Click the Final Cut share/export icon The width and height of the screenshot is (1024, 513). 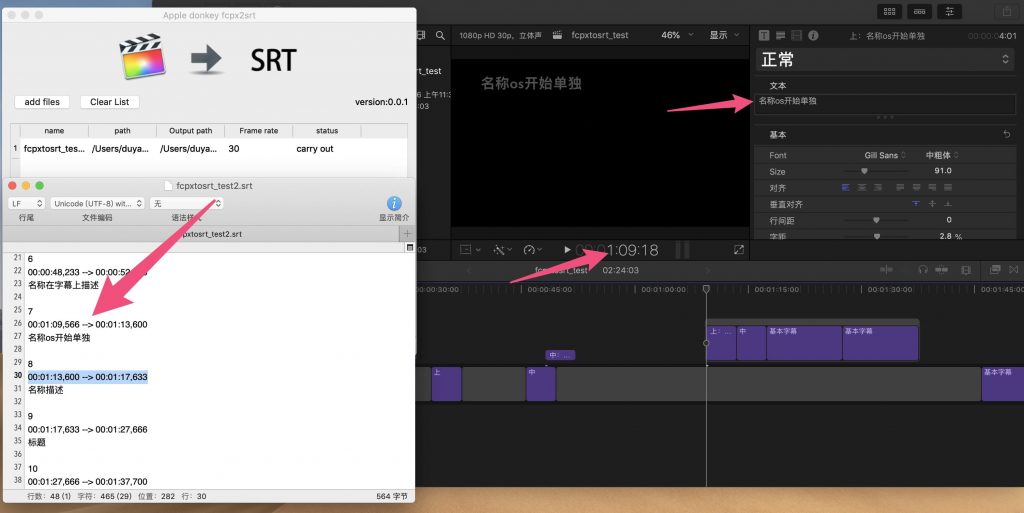[1006, 11]
